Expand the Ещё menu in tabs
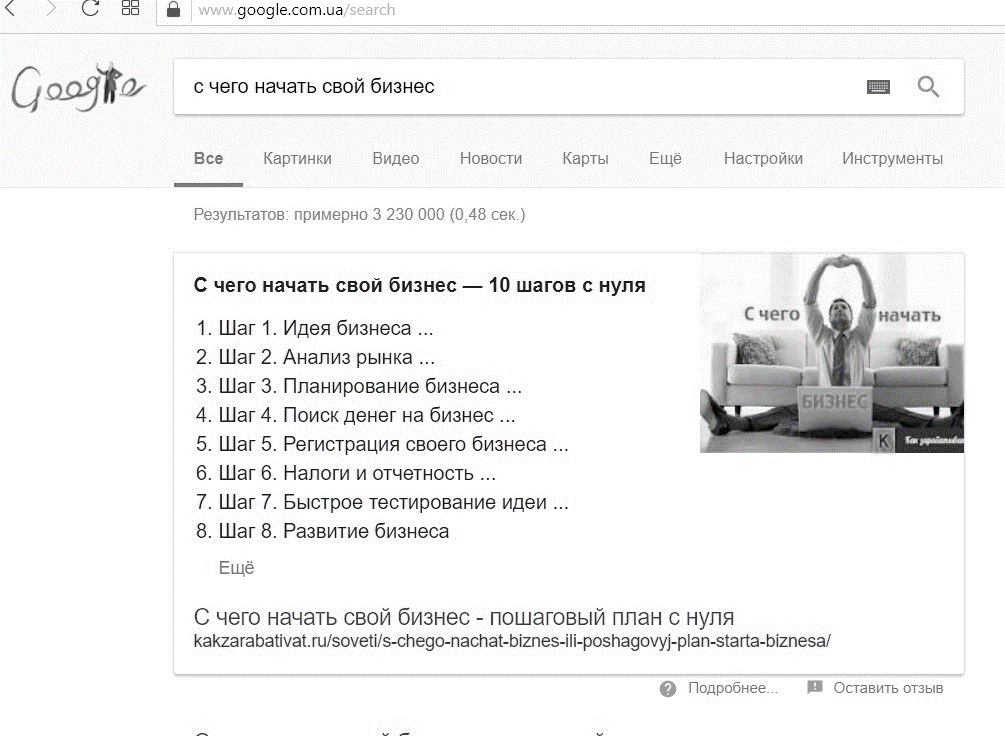Image resolution: width=1005 pixels, height=736 pixels. tap(665, 158)
